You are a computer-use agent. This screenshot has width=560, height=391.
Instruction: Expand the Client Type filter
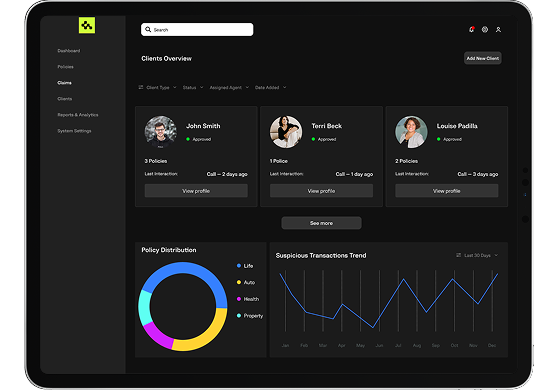(x=161, y=87)
